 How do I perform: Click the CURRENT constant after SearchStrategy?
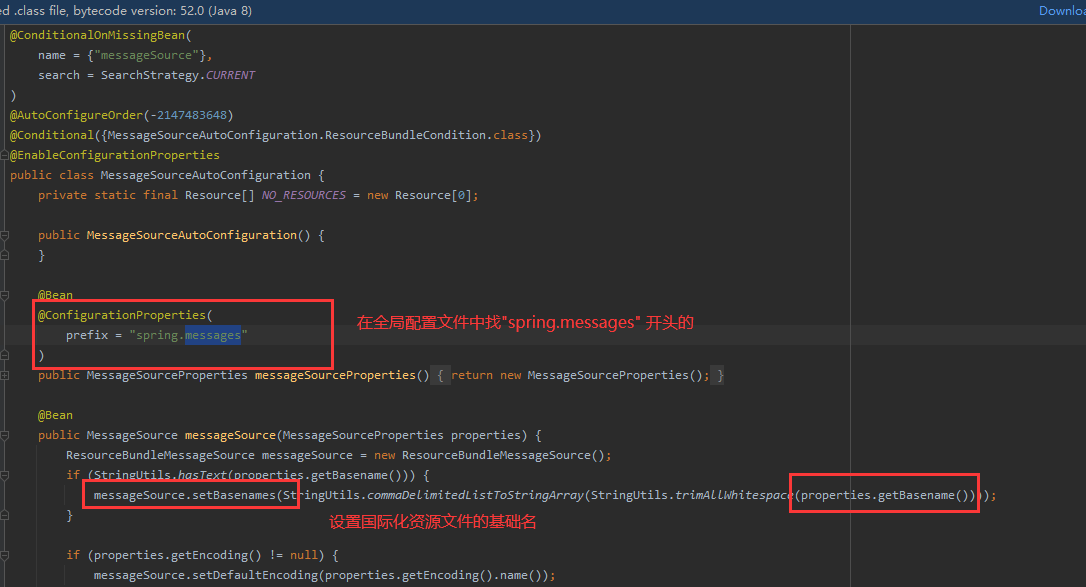[x=230, y=75]
